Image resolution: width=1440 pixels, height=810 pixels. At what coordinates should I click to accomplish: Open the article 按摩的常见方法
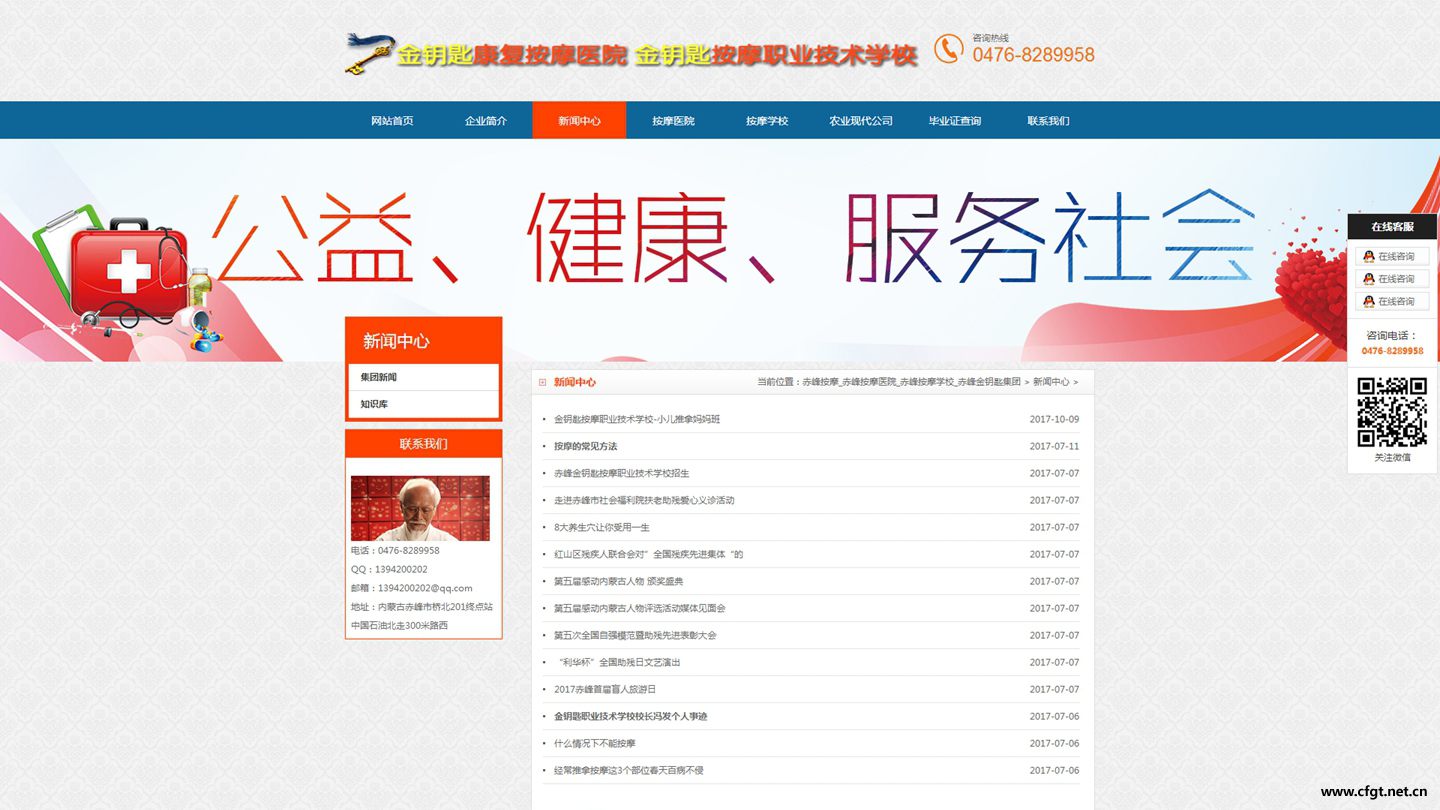click(x=586, y=446)
